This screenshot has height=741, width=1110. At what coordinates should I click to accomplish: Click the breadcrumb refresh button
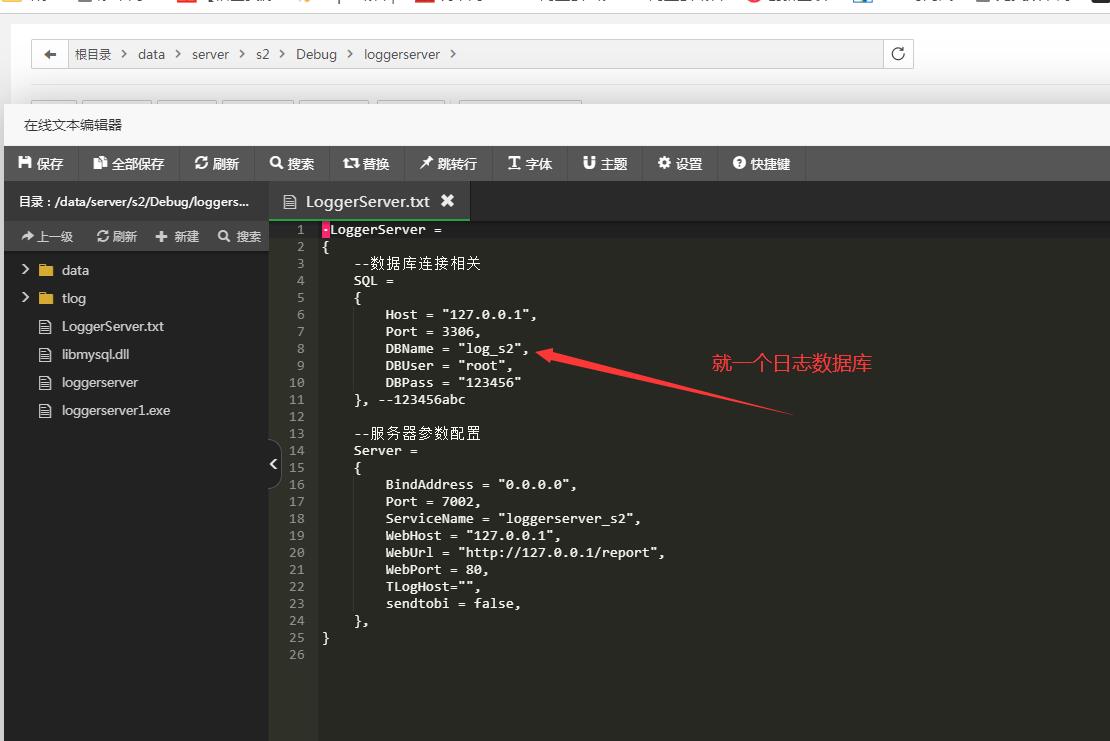pyautogui.click(x=896, y=54)
